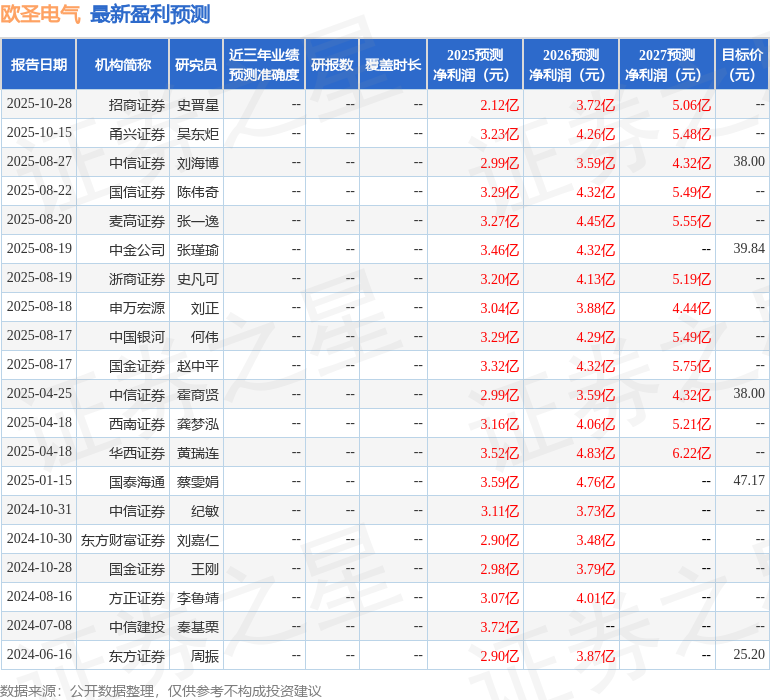The width and height of the screenshot is (770, 700).
Task: Click 近三年业绩预测准确度 column header
Action: click(x=264, y=65)
